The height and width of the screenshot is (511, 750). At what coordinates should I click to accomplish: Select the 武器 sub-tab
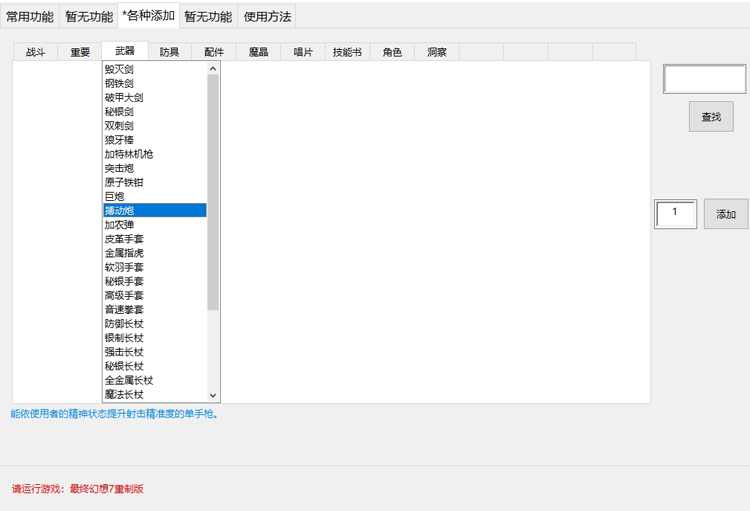pos(125,51)
